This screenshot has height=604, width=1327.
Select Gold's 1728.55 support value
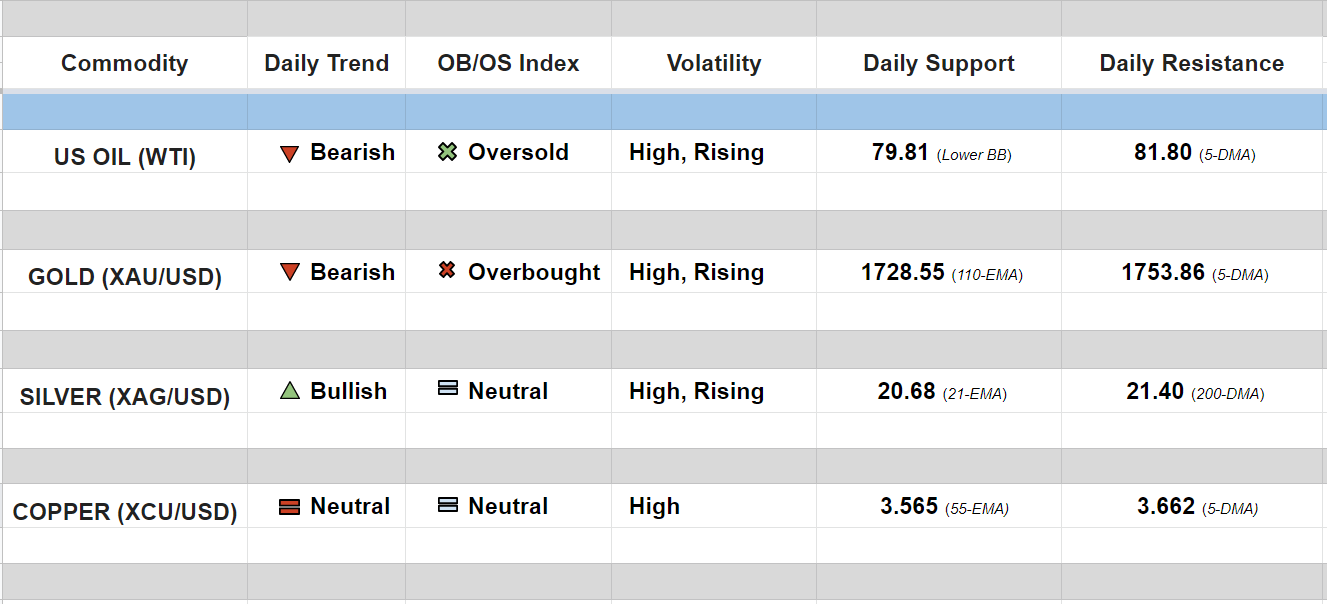pos(903,272)
